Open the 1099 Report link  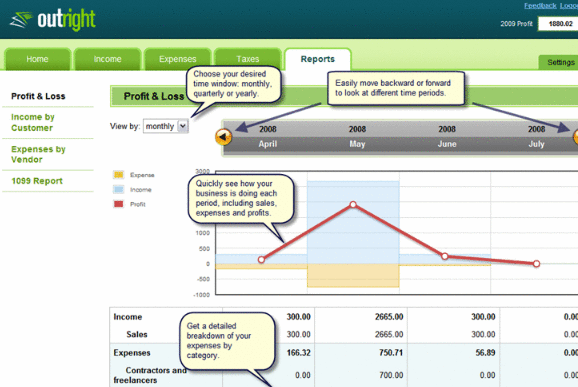(x=37, y=181)
